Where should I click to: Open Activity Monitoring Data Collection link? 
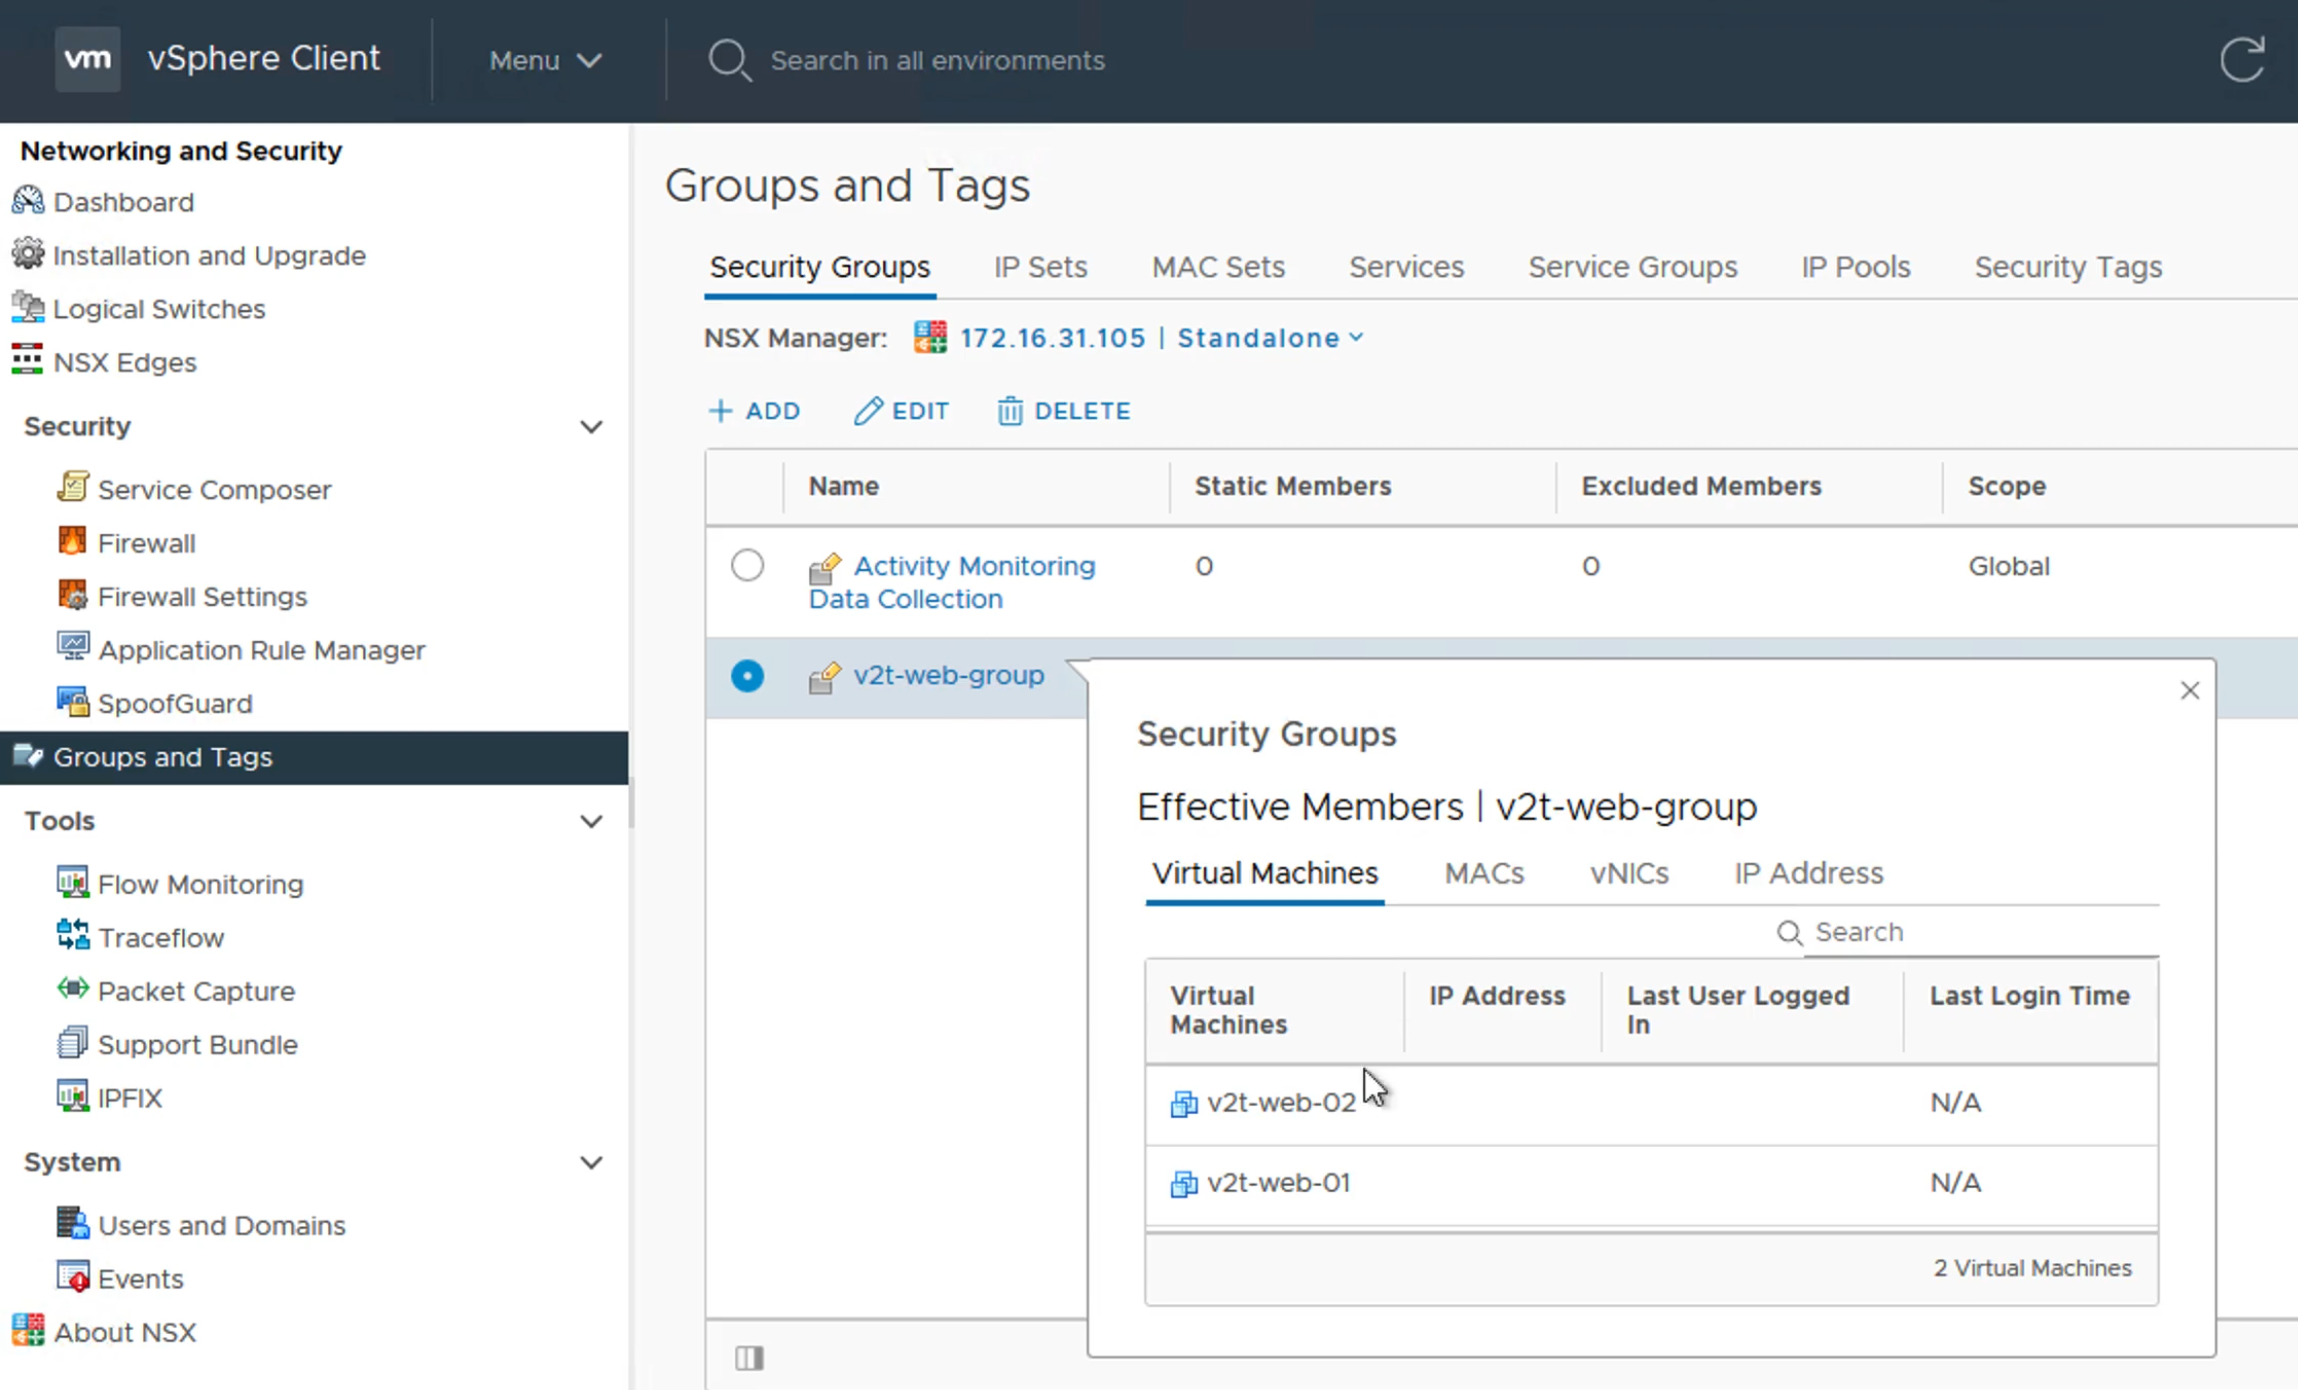(952, 582)
